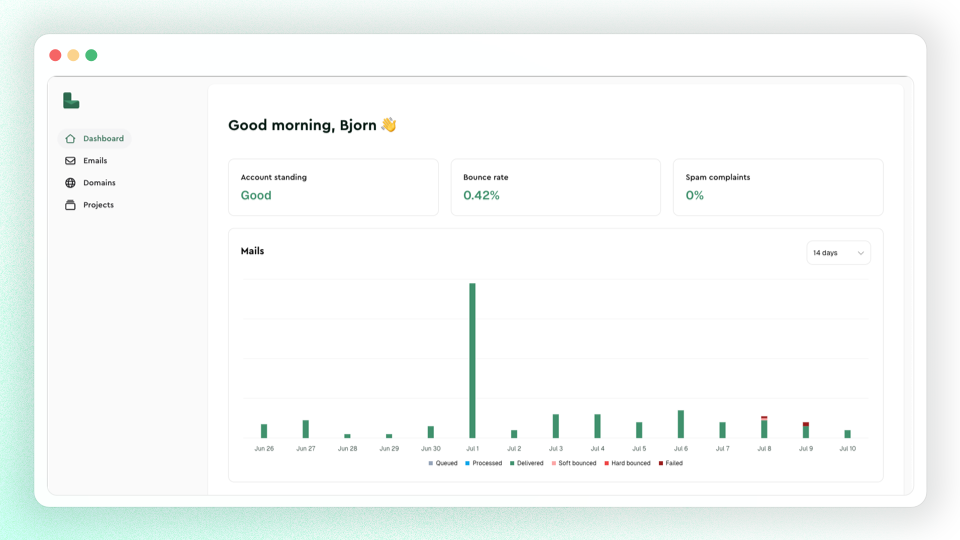Image resolution: width=960 pixels, height=540 pixels.
Task: Open the Emails section
Action: pos(95,160)
